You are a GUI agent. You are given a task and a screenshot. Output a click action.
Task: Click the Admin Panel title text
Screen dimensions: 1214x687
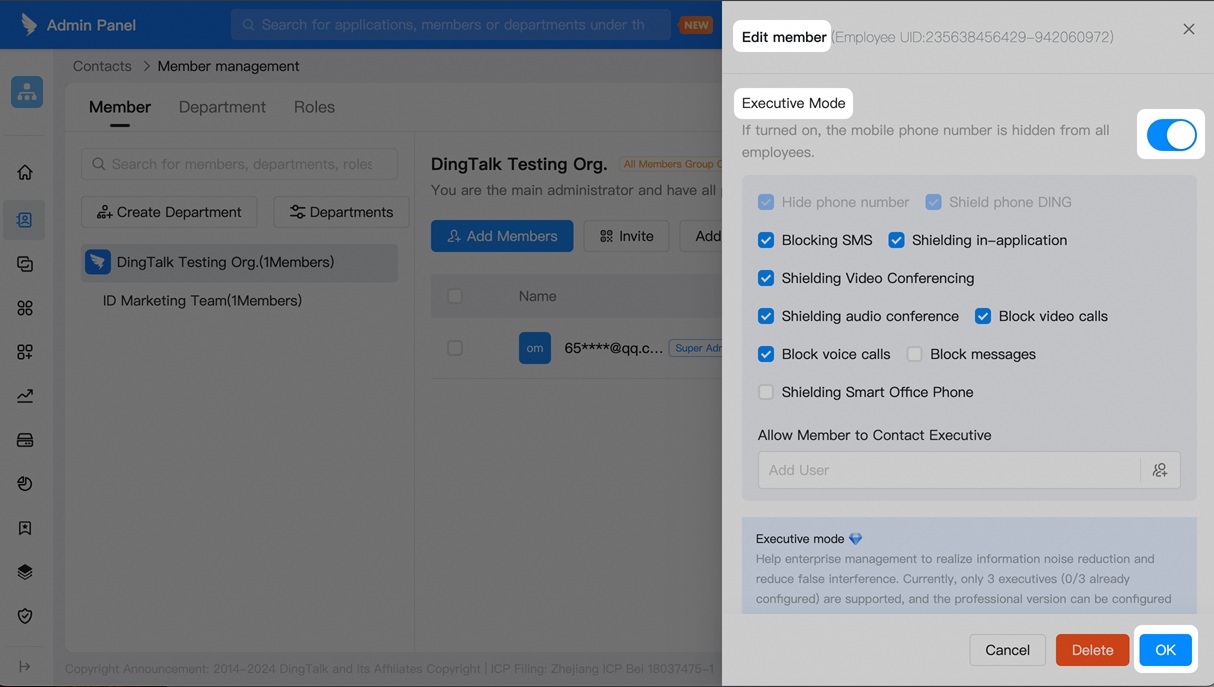click(91, 25)
